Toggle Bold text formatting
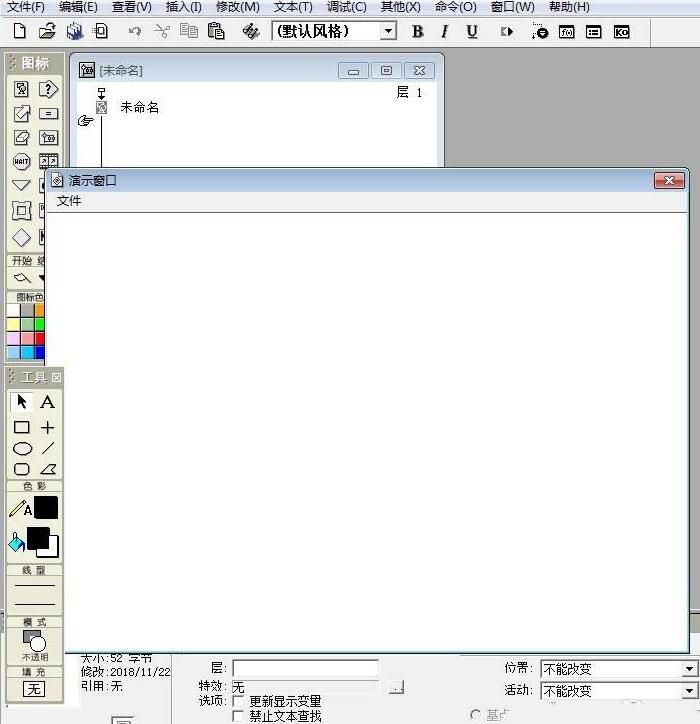This screenshot has width=700, height=724. click(417, 31)
